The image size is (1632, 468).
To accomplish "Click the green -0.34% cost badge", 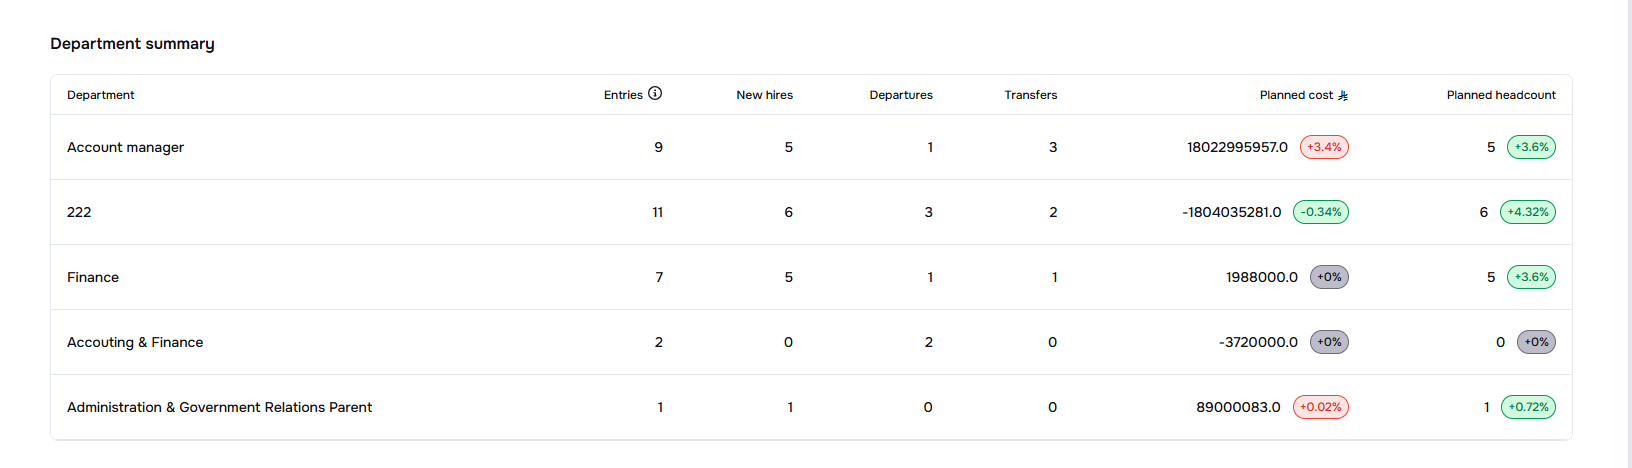I will tap(1320, 212).
